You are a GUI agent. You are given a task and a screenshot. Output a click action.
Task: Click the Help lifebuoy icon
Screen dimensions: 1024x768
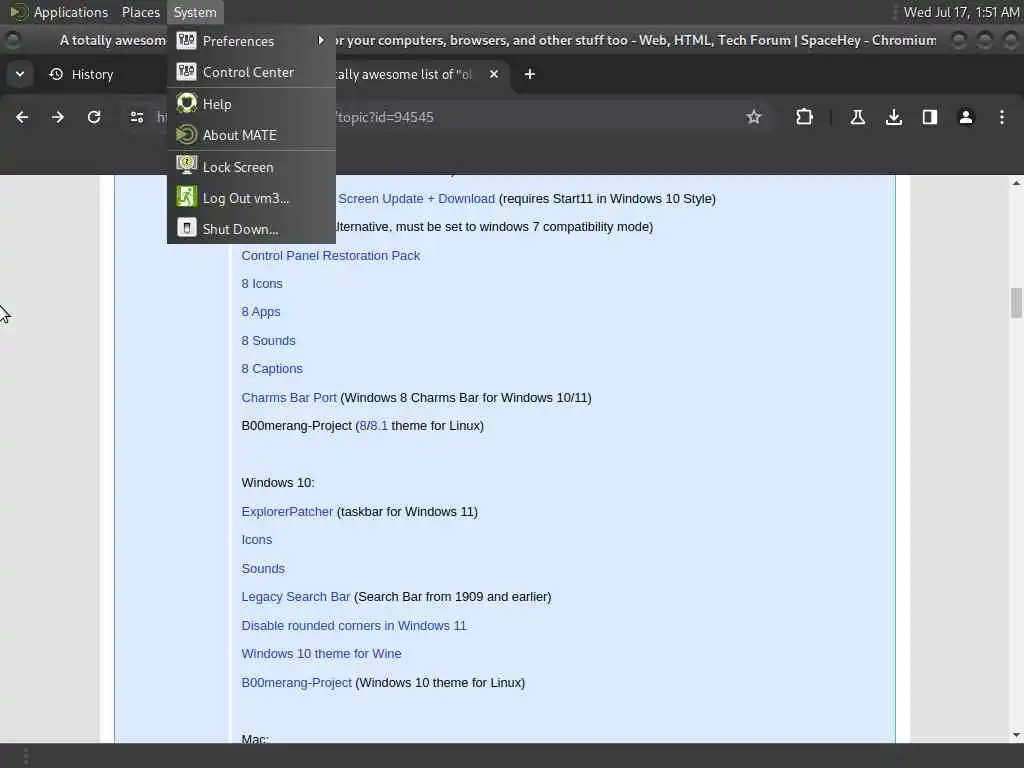187,103
